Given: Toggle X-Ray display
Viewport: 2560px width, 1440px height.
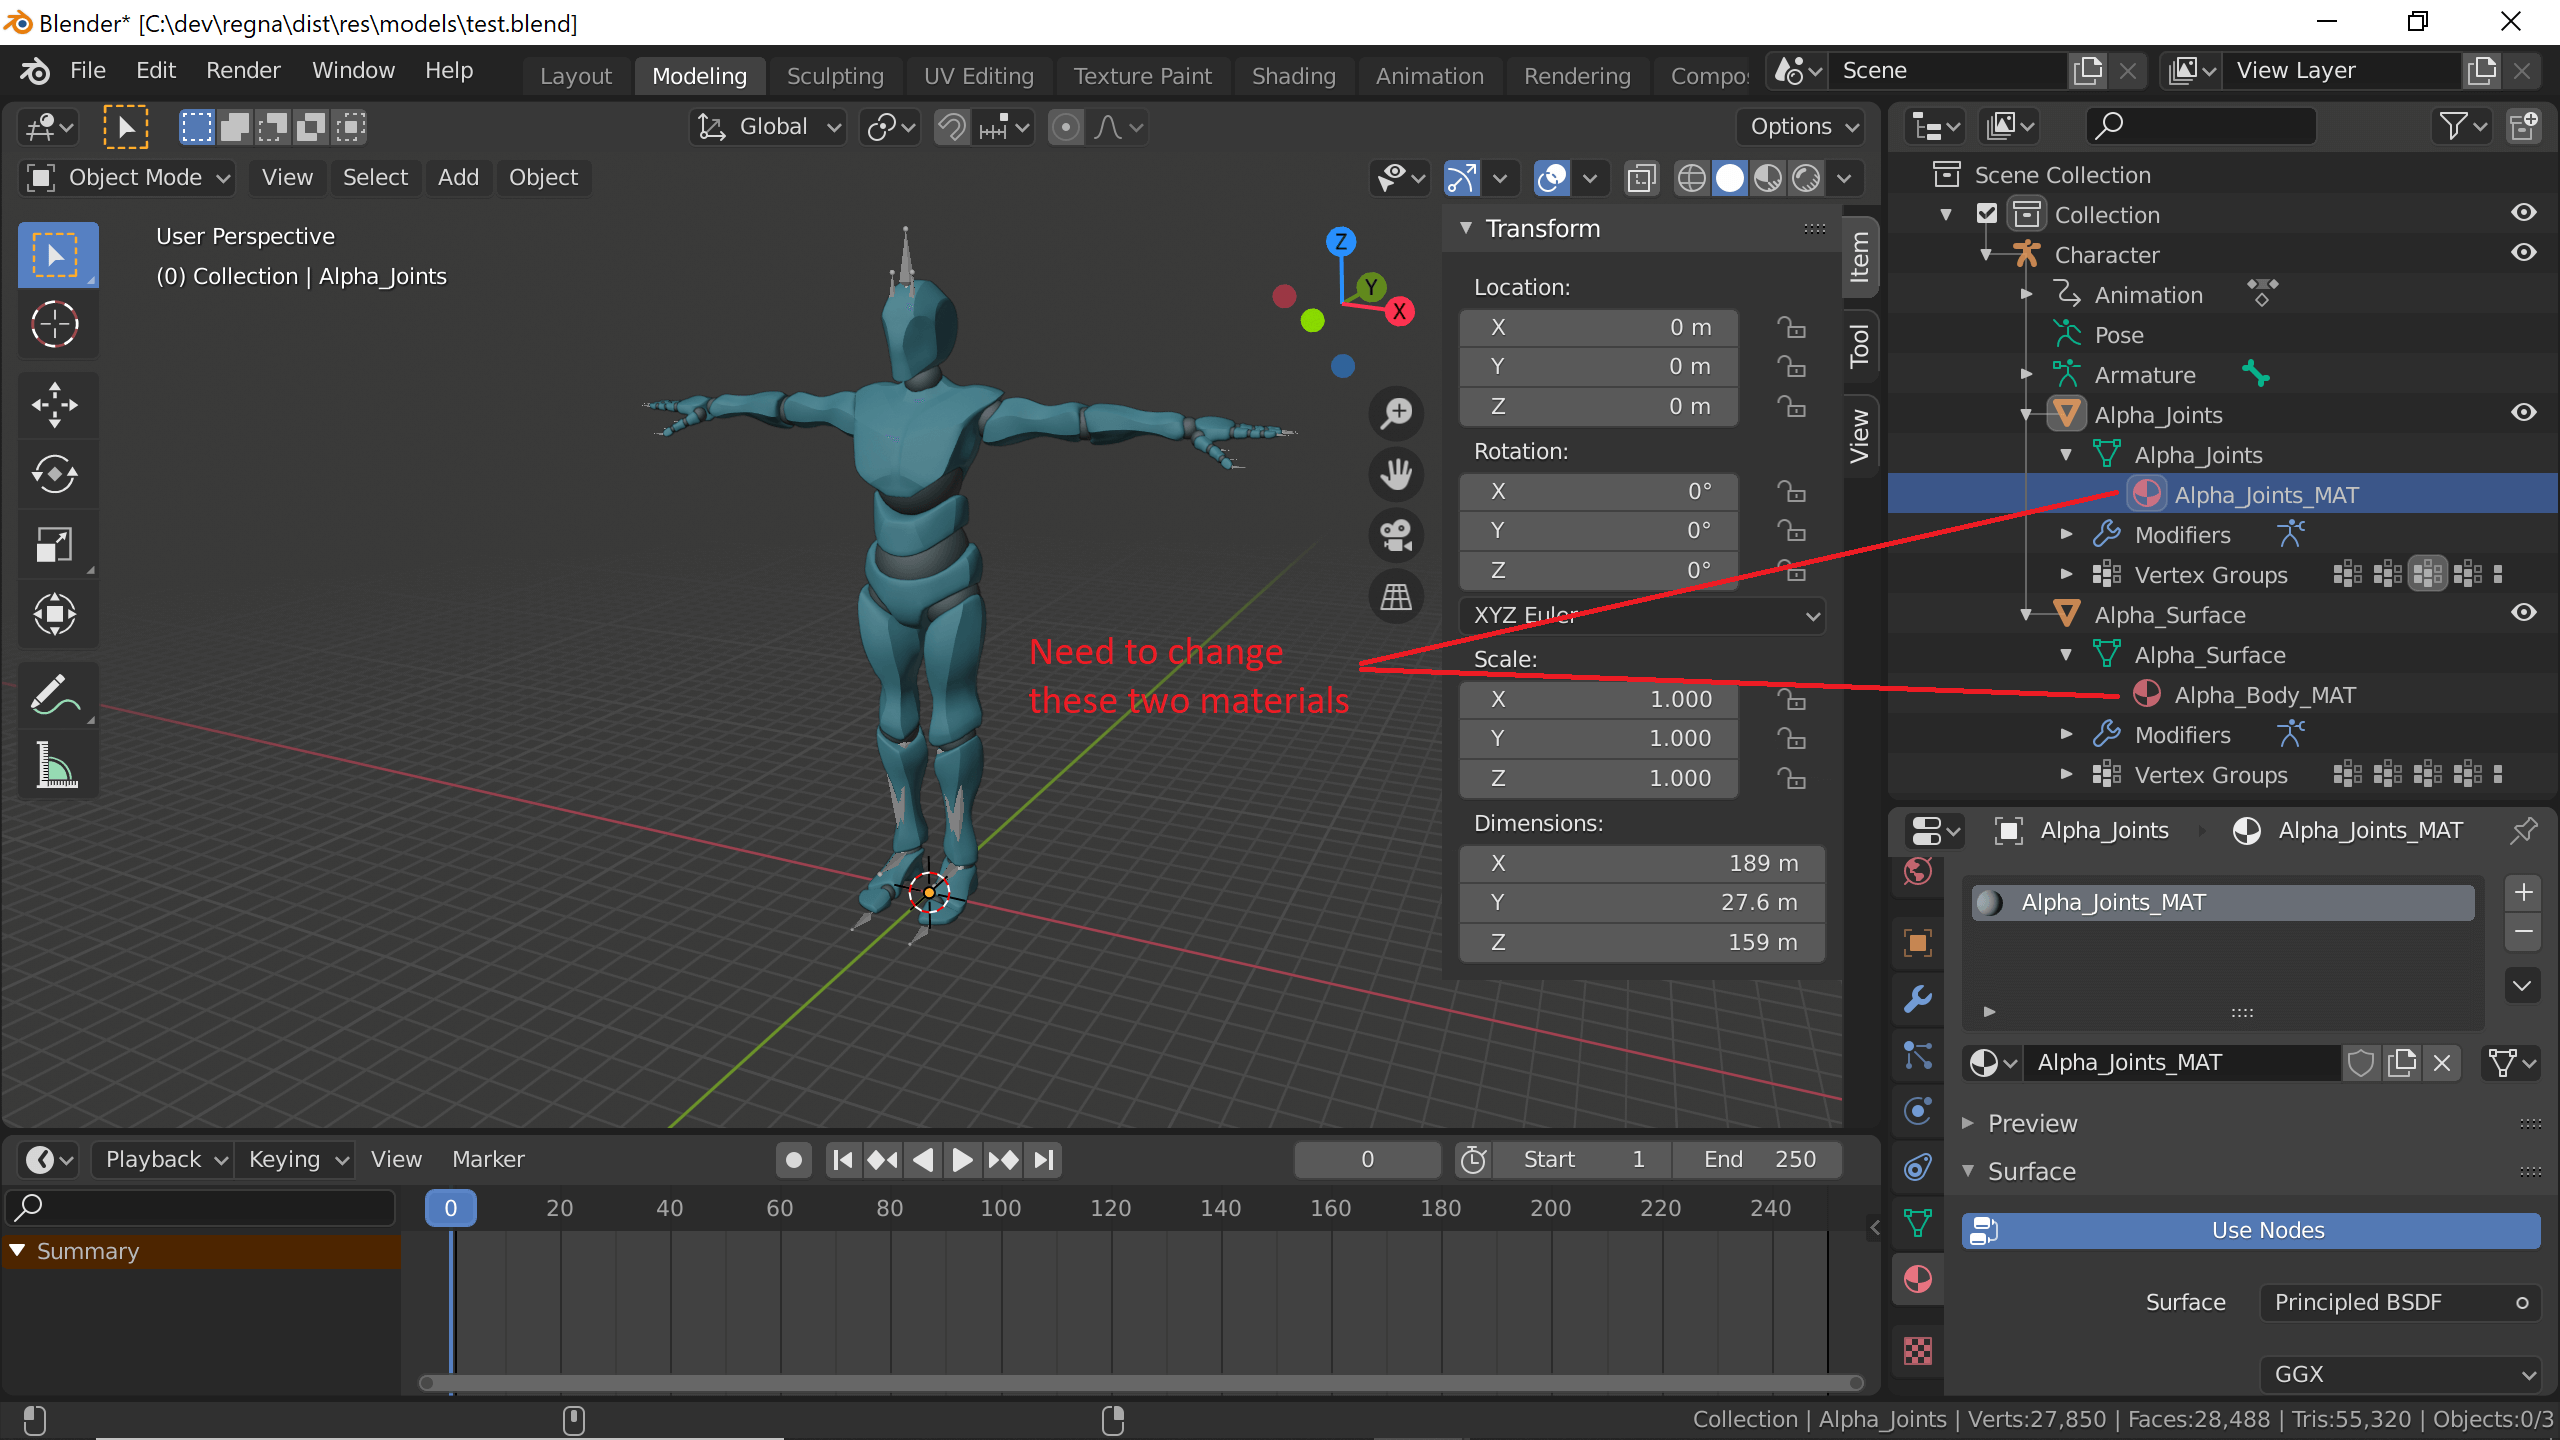Looking at the screenshot, I should tap(1641, 178).
